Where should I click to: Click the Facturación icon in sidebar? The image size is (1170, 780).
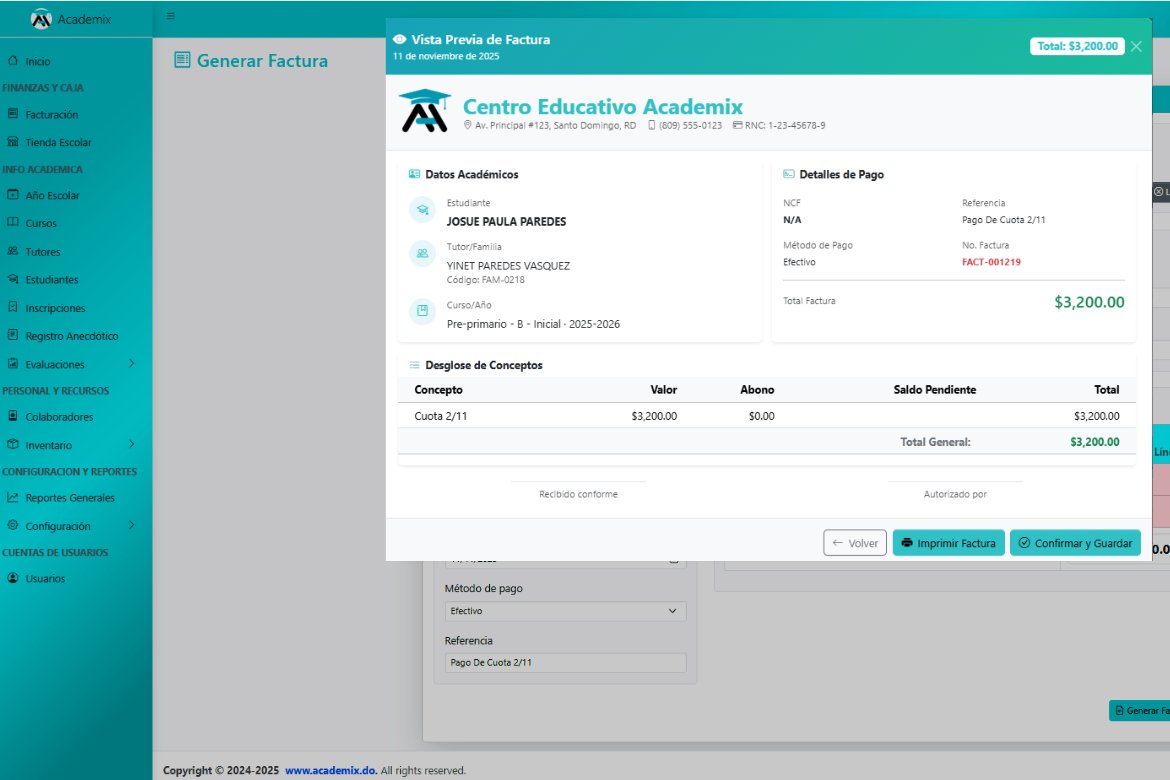13,115
